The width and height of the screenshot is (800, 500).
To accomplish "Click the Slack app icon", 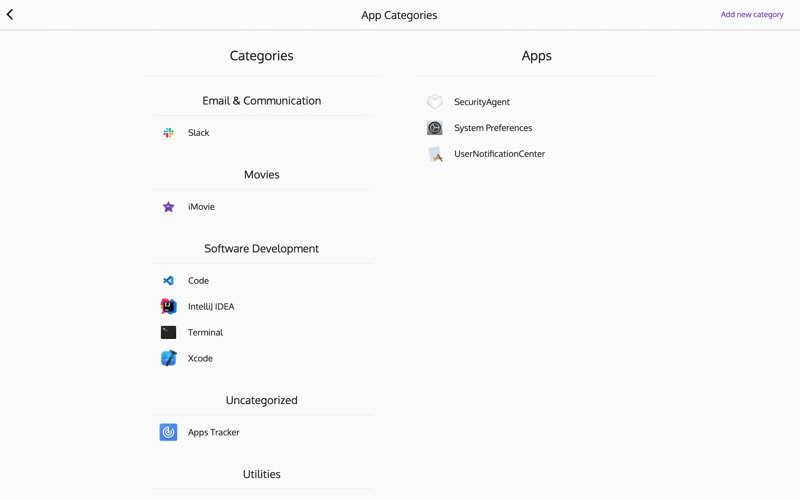I will (168, 133).
